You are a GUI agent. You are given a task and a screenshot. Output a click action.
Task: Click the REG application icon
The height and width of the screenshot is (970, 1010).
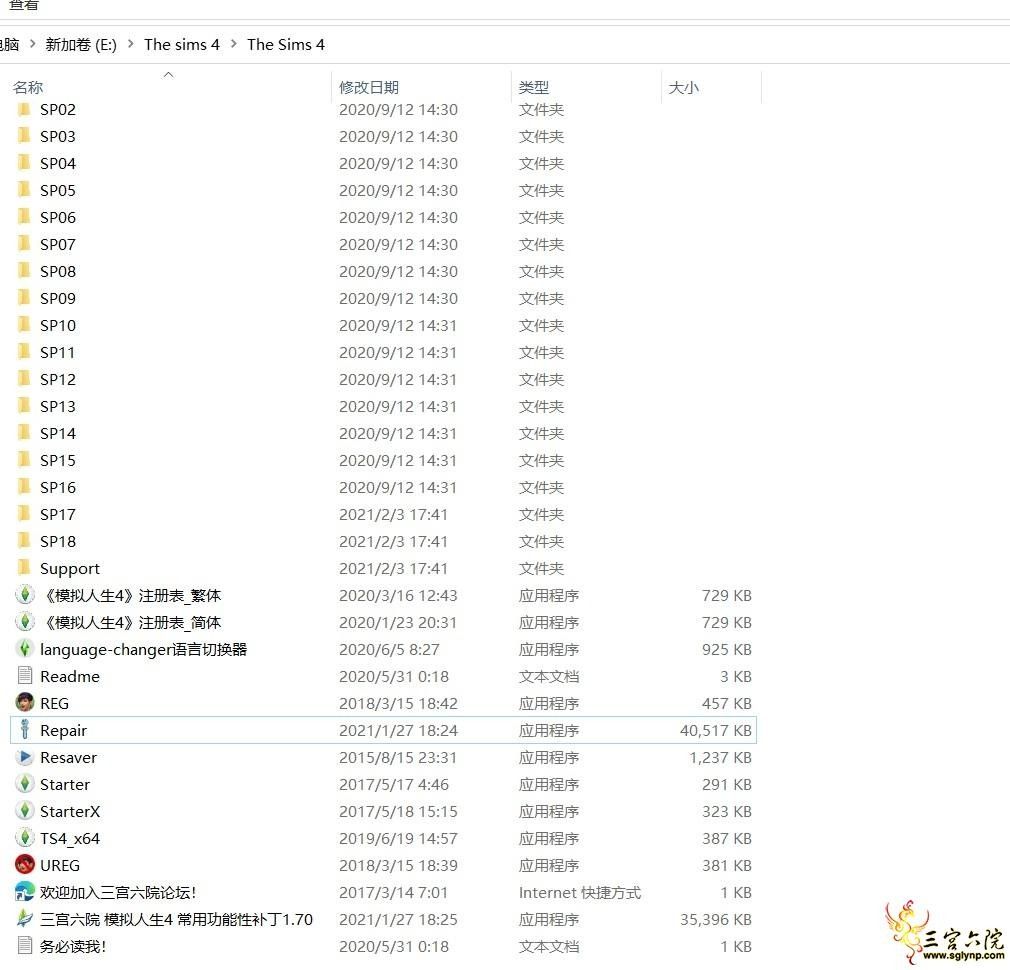[x=24, y=703]
